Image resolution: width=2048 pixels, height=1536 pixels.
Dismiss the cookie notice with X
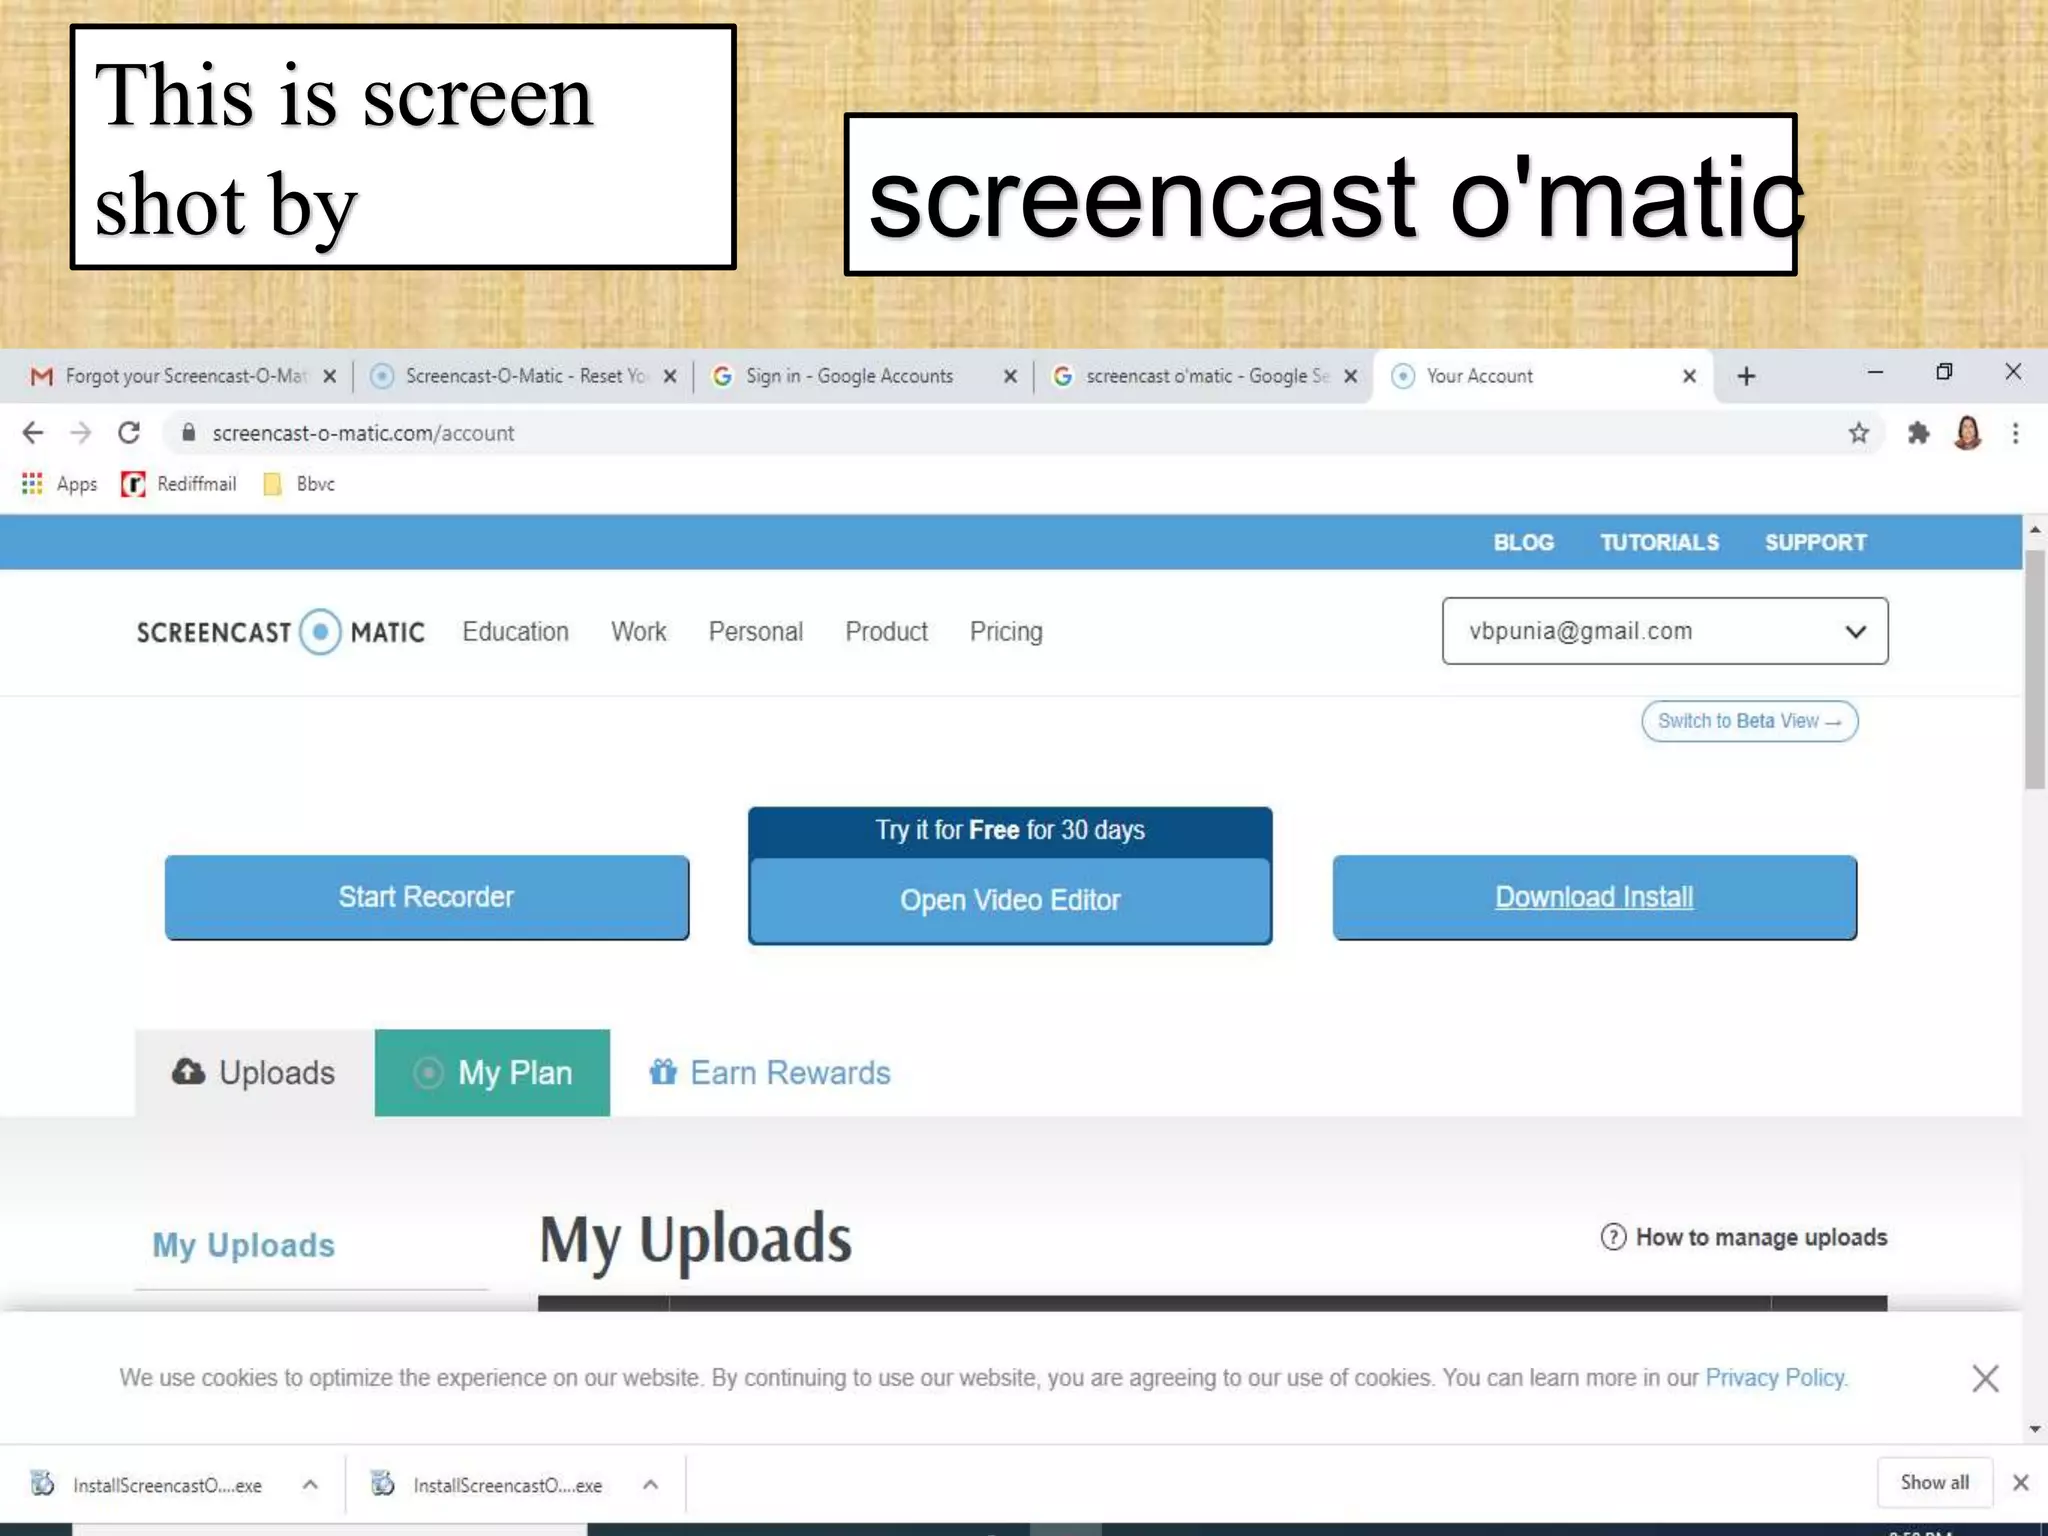(1985, 1378)
